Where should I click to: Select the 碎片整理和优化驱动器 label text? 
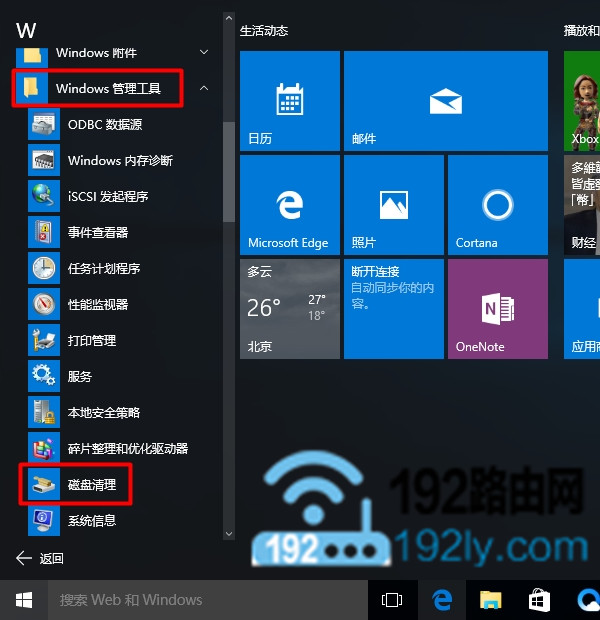(x=128, y=448)
